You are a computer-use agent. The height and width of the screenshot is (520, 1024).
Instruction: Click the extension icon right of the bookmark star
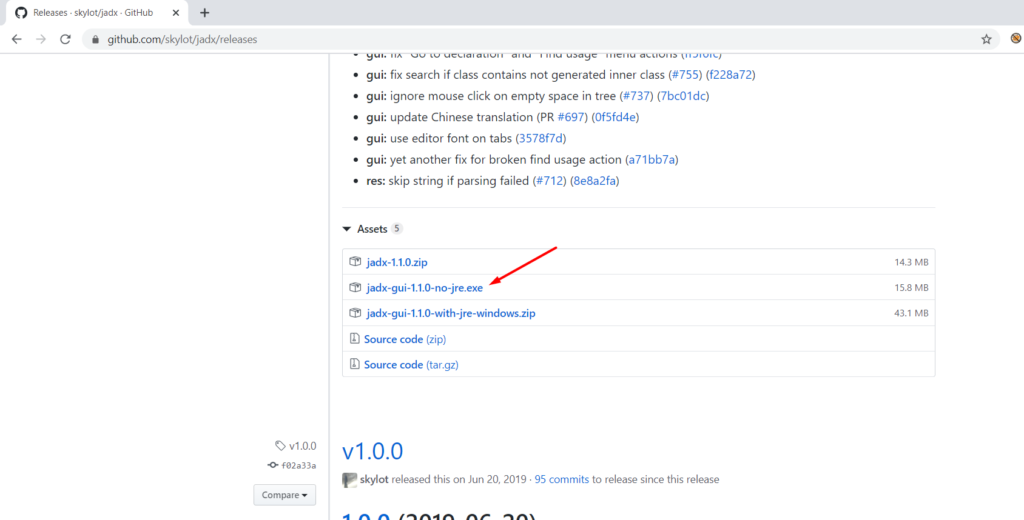click(x=1016, y=39)
